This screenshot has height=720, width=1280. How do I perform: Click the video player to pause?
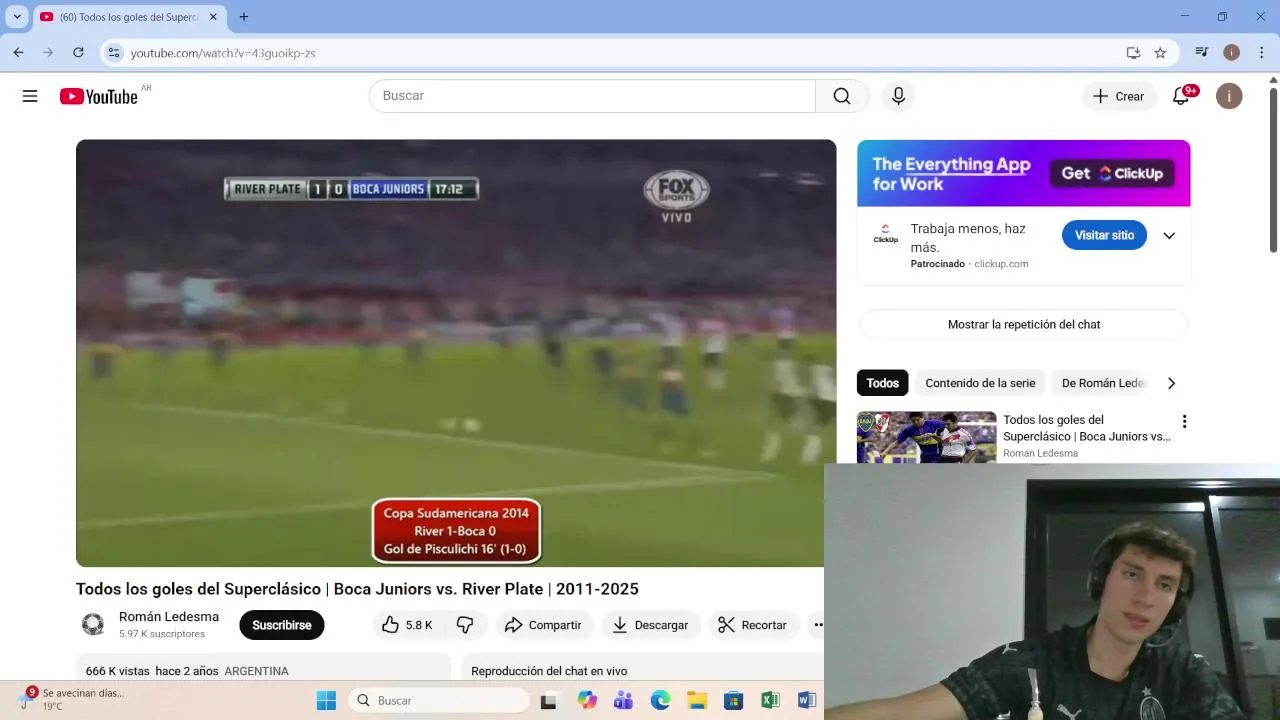point(456,353)
